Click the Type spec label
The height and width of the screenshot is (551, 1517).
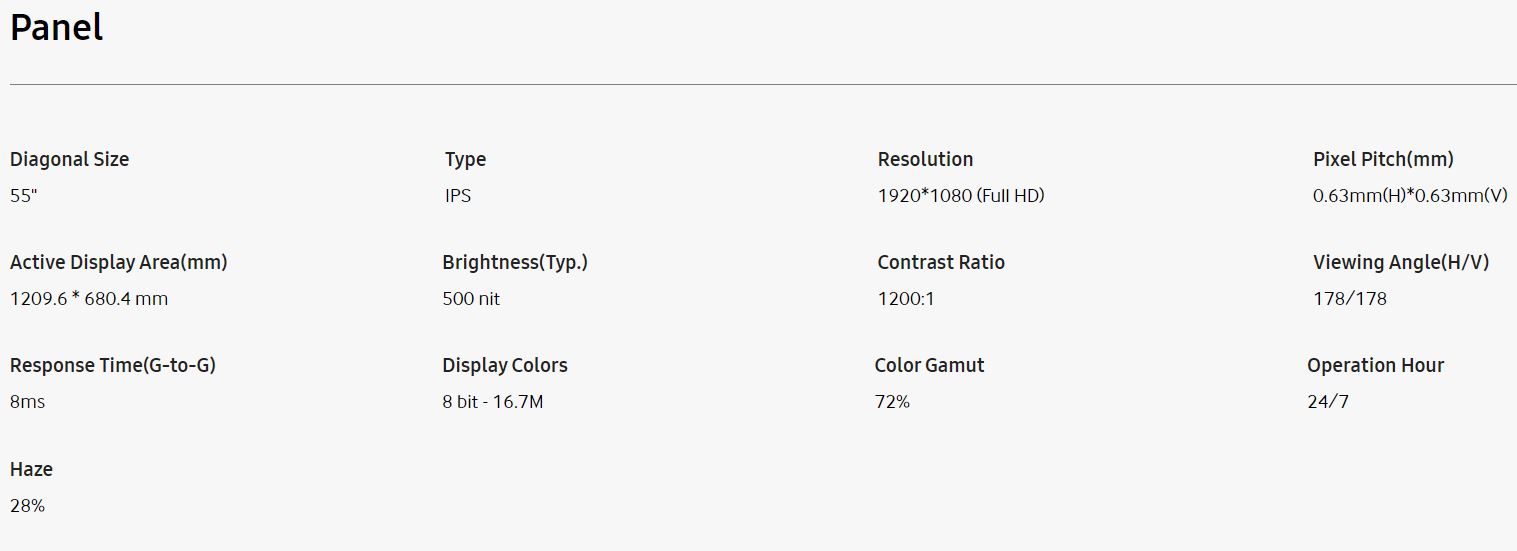[465, 159]
